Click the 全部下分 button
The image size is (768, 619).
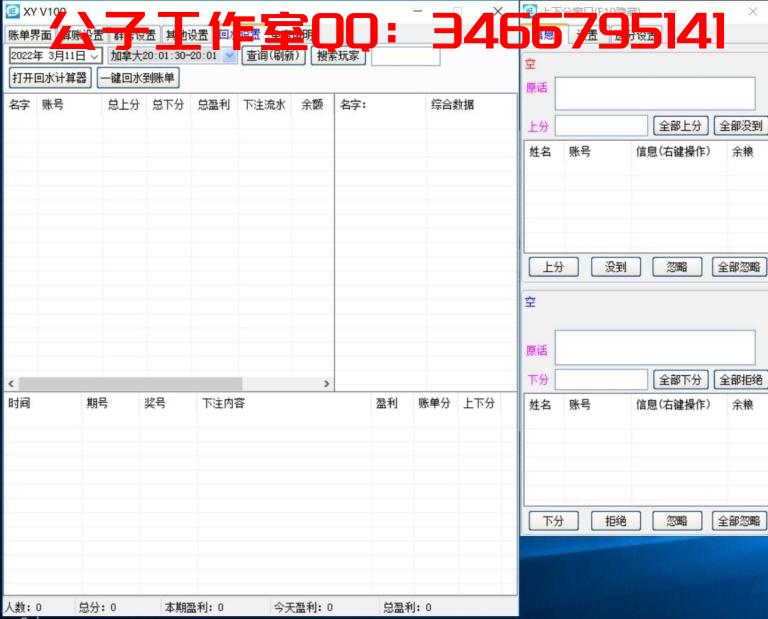[x=680, y=380]
